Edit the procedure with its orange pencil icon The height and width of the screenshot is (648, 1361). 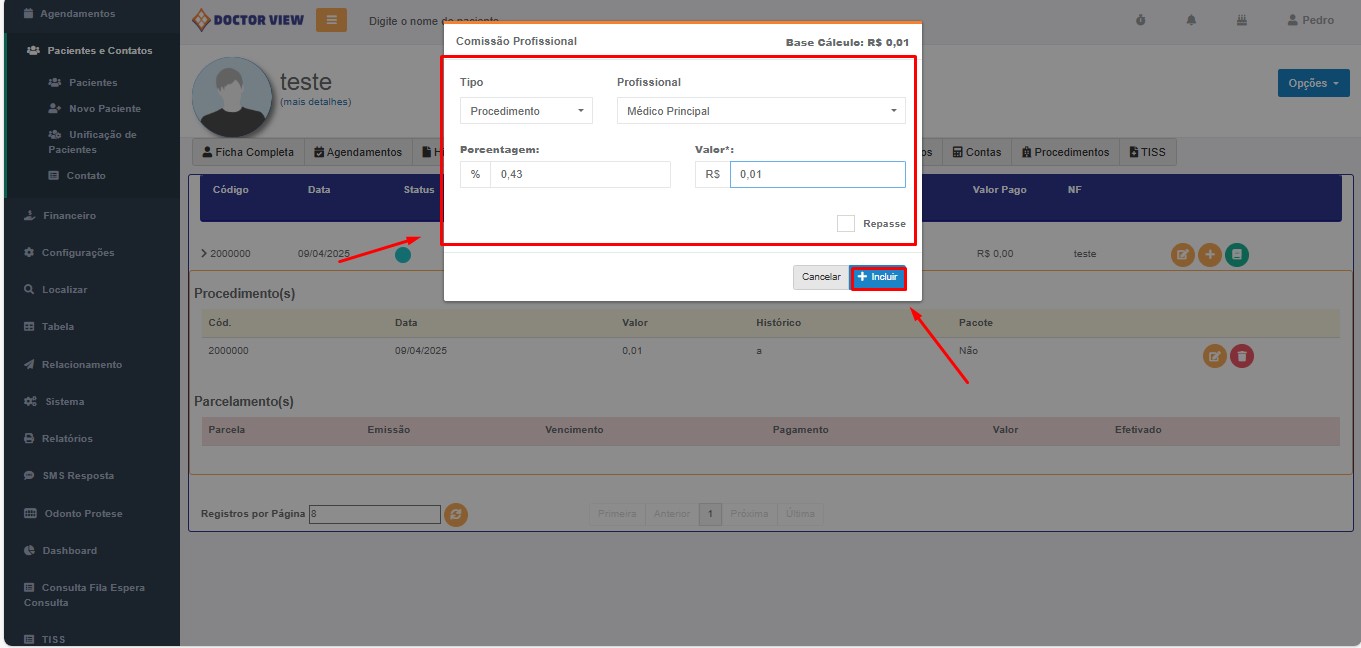pos(1214,356)
